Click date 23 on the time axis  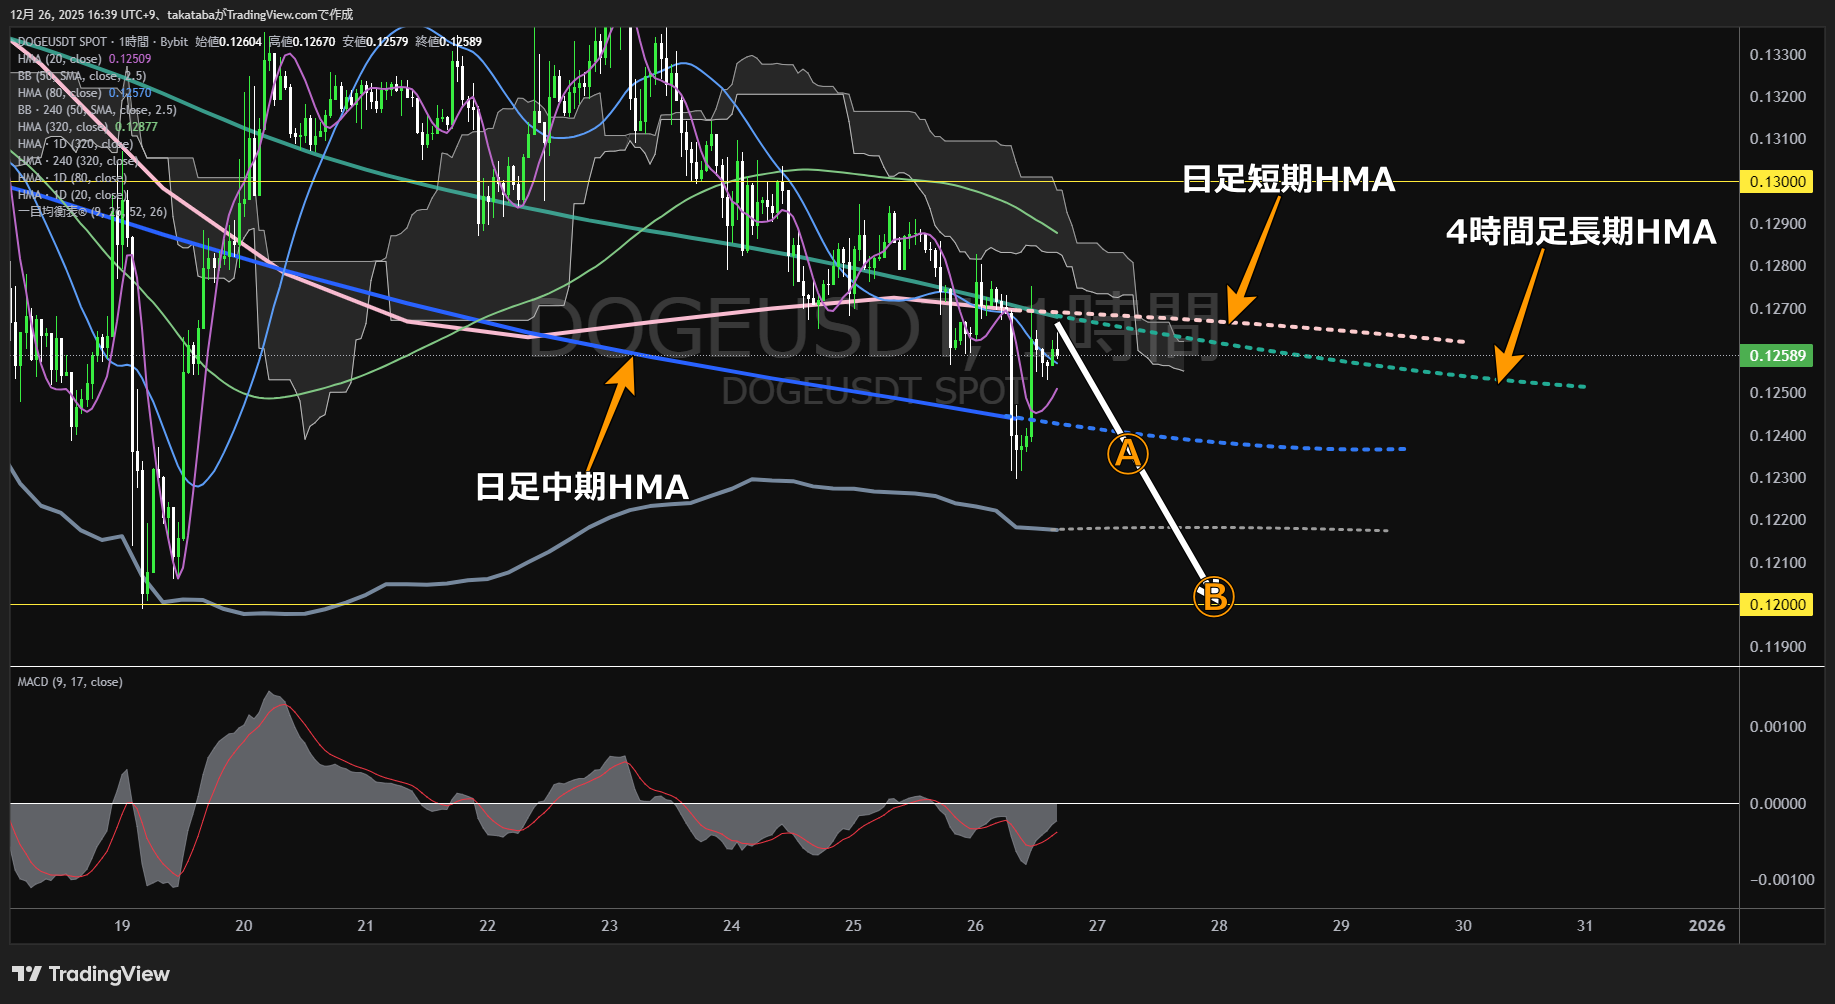click(x=610, y=926)
